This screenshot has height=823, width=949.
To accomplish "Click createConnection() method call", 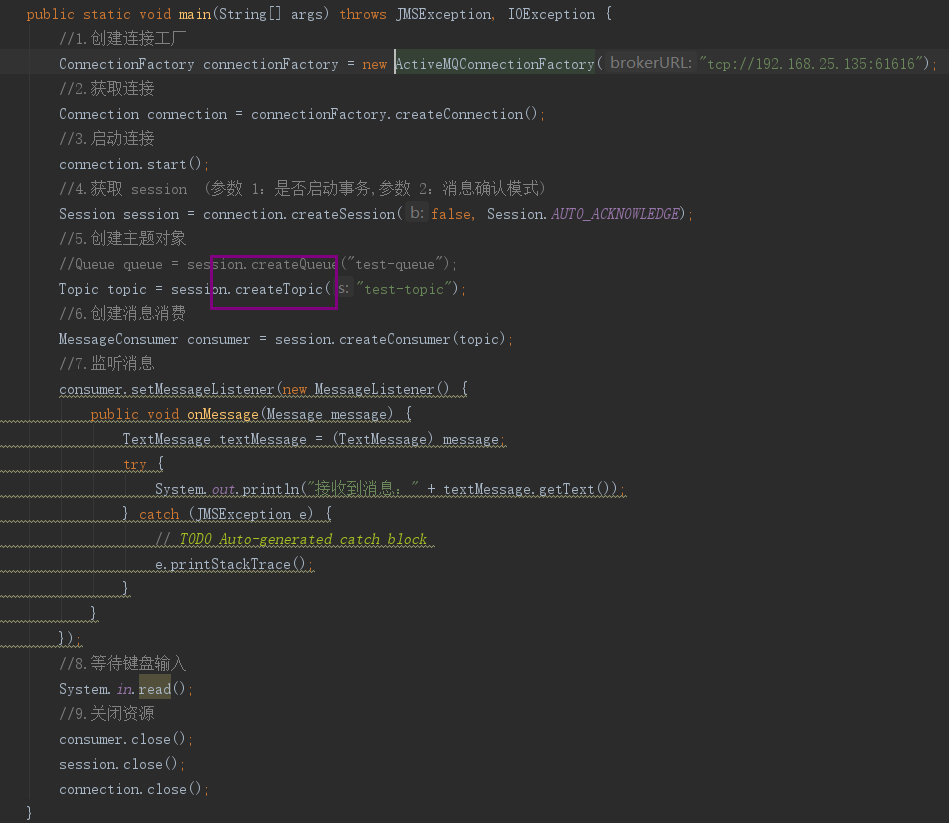I will click(x=466, y=114).
